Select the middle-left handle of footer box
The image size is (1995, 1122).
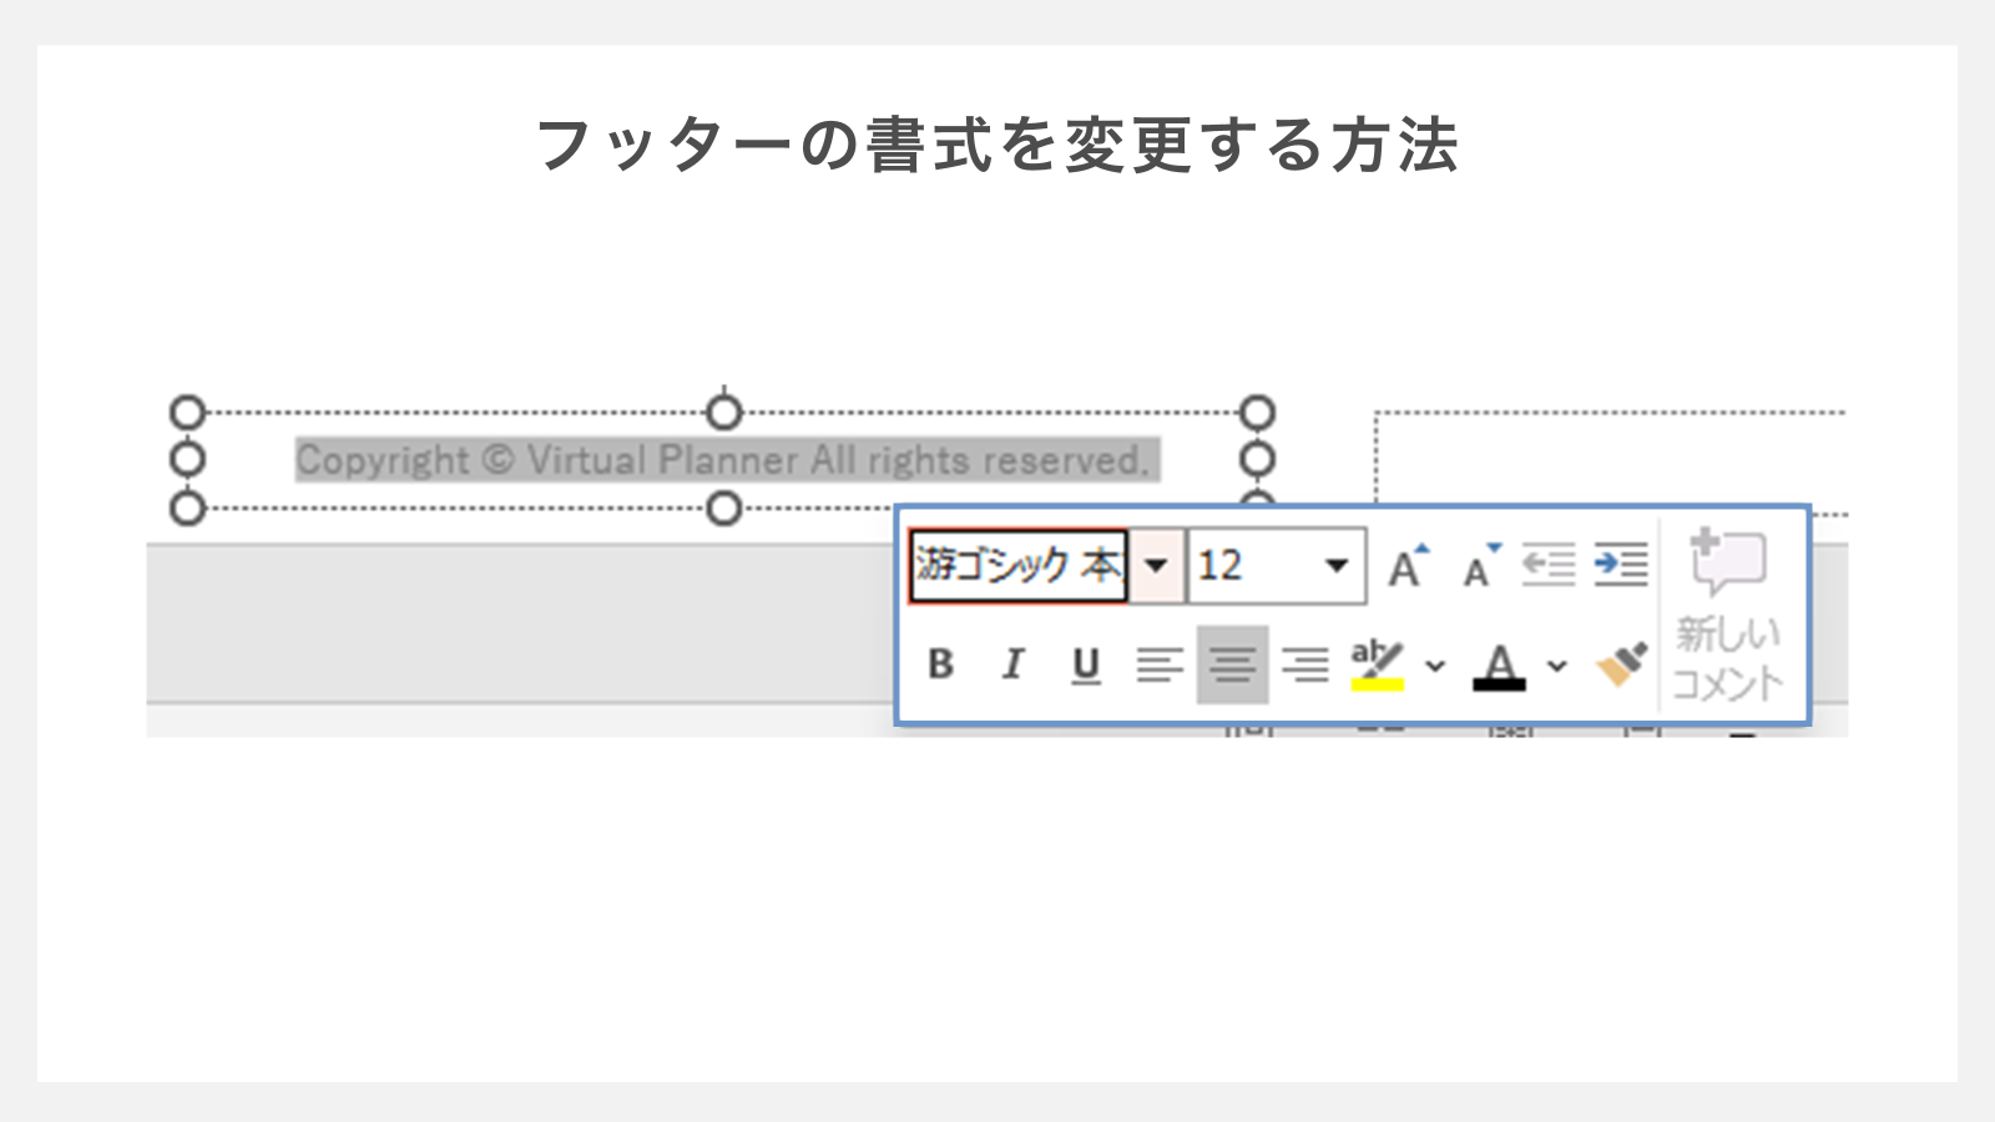(187, 459)
